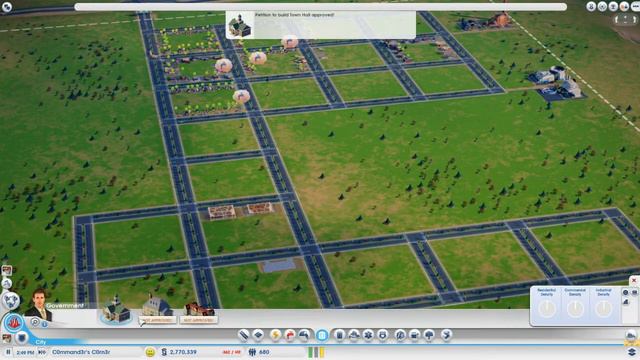
Task: Close the density data panel
Action: [x=634, y=281]
